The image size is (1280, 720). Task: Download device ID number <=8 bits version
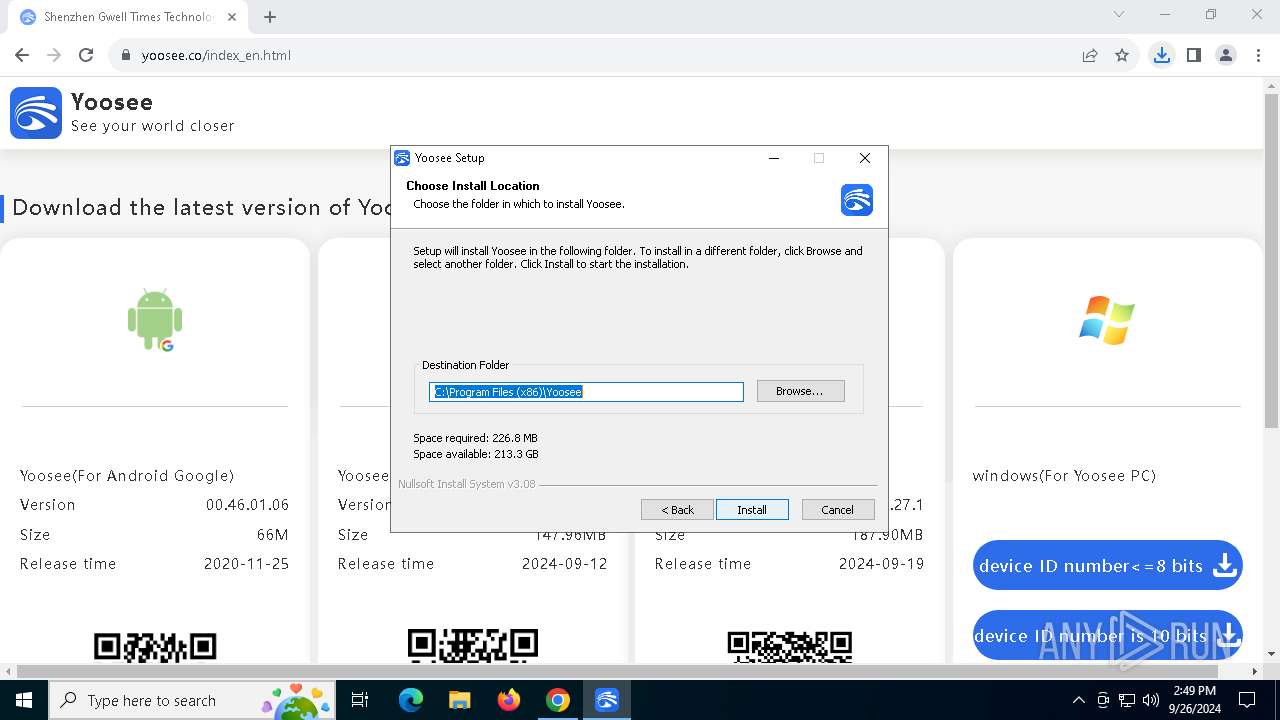1107,566
